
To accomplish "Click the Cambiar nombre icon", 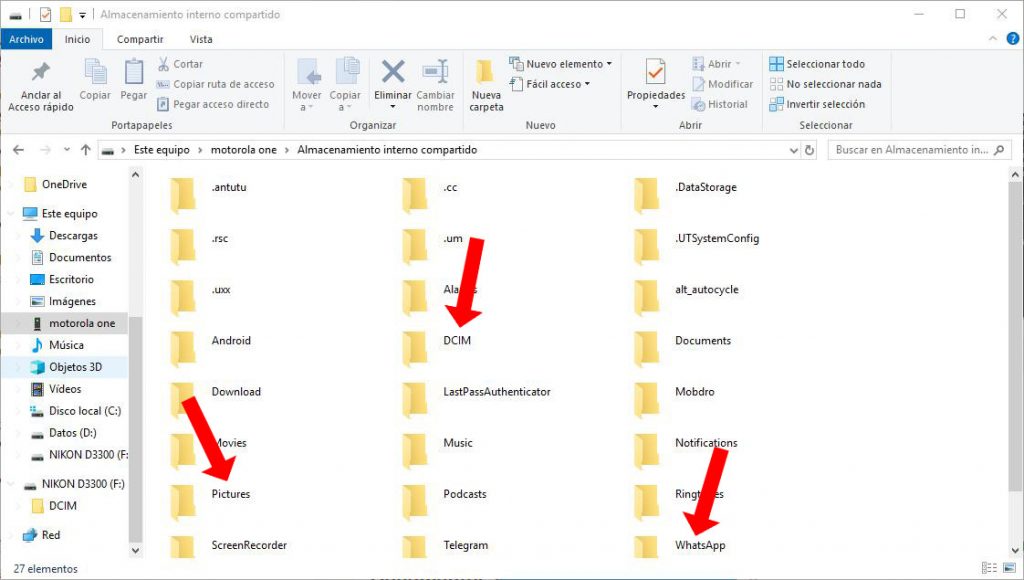I will click(435, 74).
